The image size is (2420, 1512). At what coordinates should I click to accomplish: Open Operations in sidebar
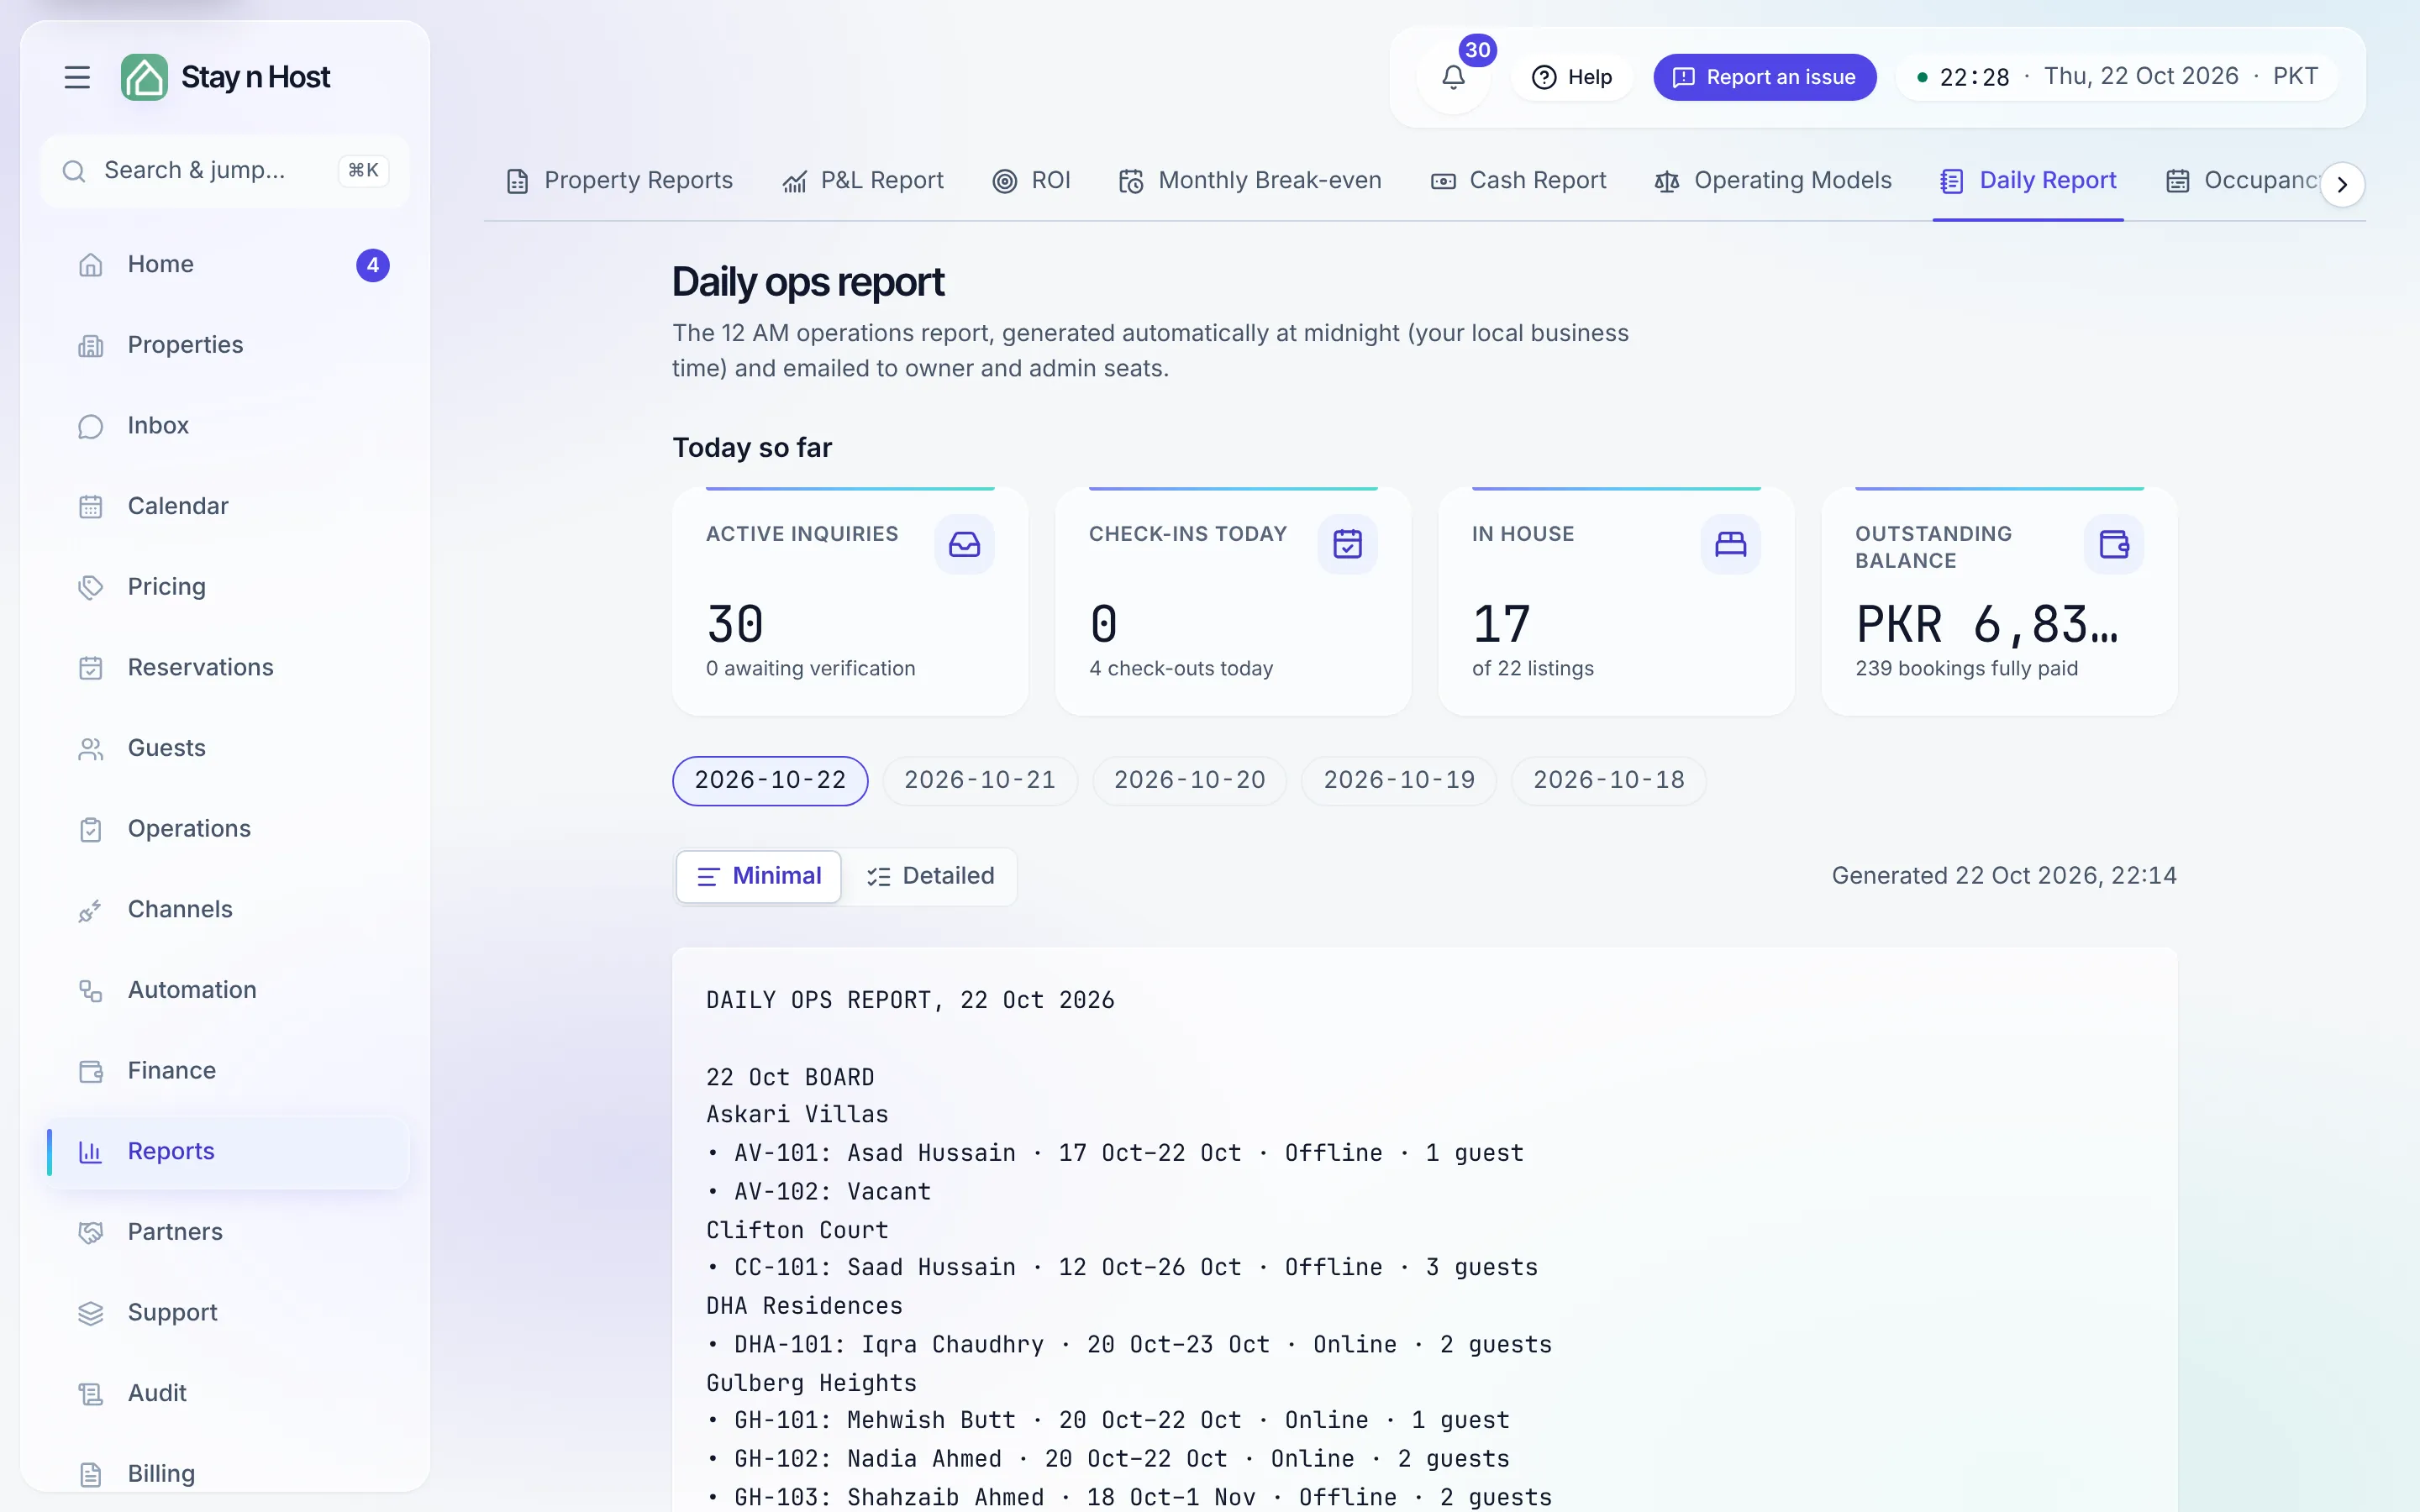(x=227, y=829)
